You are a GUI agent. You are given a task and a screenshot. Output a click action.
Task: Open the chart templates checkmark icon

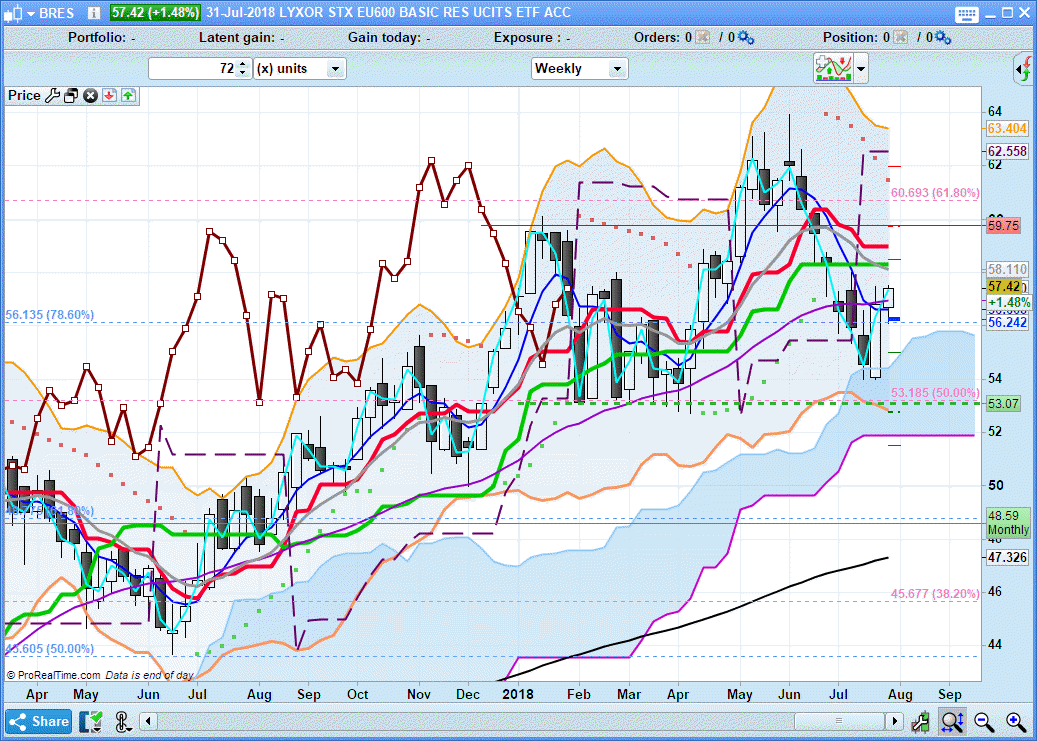coord(91,721)
